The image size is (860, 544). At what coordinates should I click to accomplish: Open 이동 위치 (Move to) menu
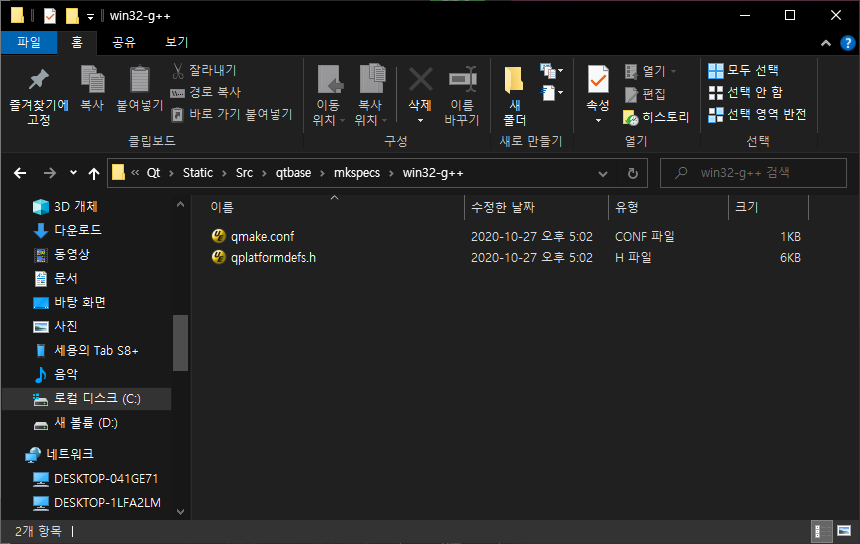point(328,95)
